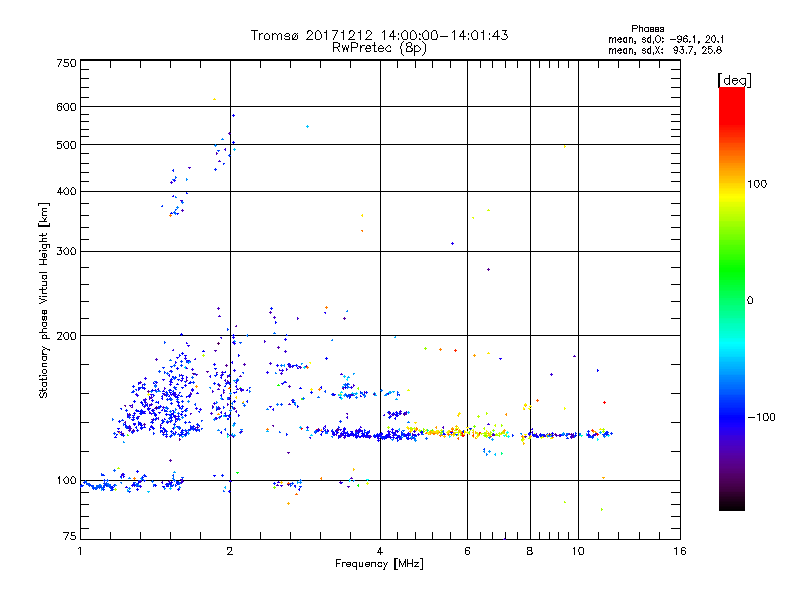Click the plot title 'Tromsø 20171212 14:00:00-14:01:43'

tap(379, 35)
